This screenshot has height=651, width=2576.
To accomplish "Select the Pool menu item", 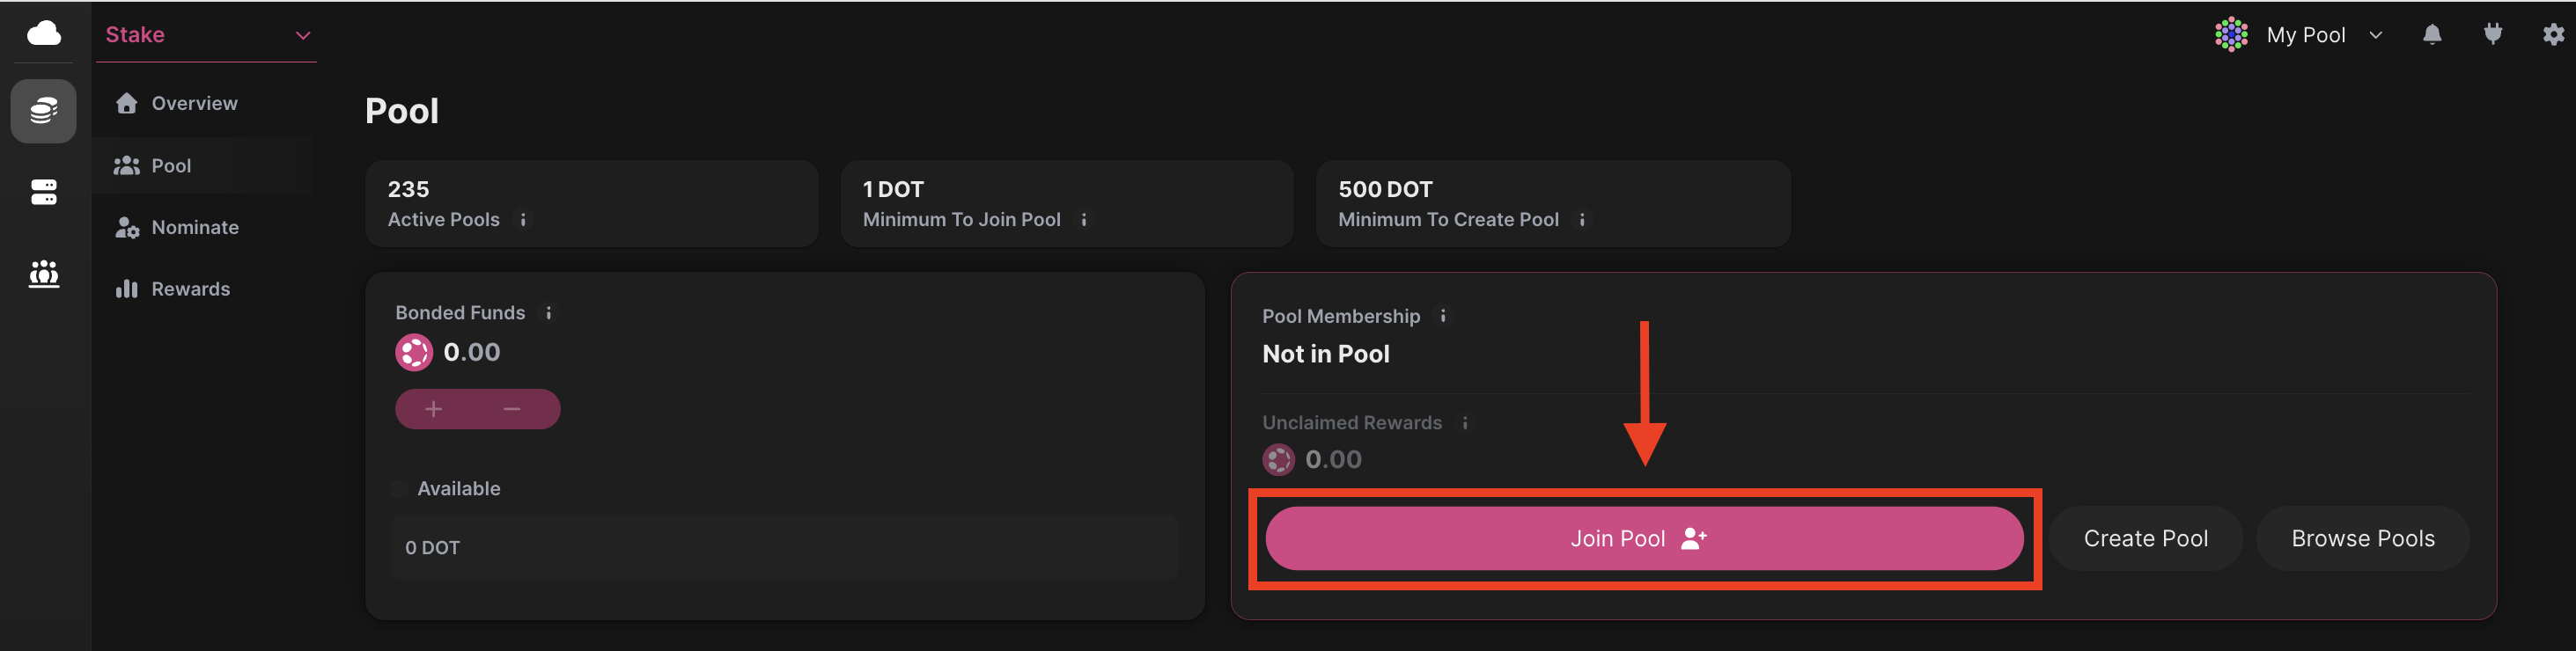I will pyautogui.click(x=203, y=165).
